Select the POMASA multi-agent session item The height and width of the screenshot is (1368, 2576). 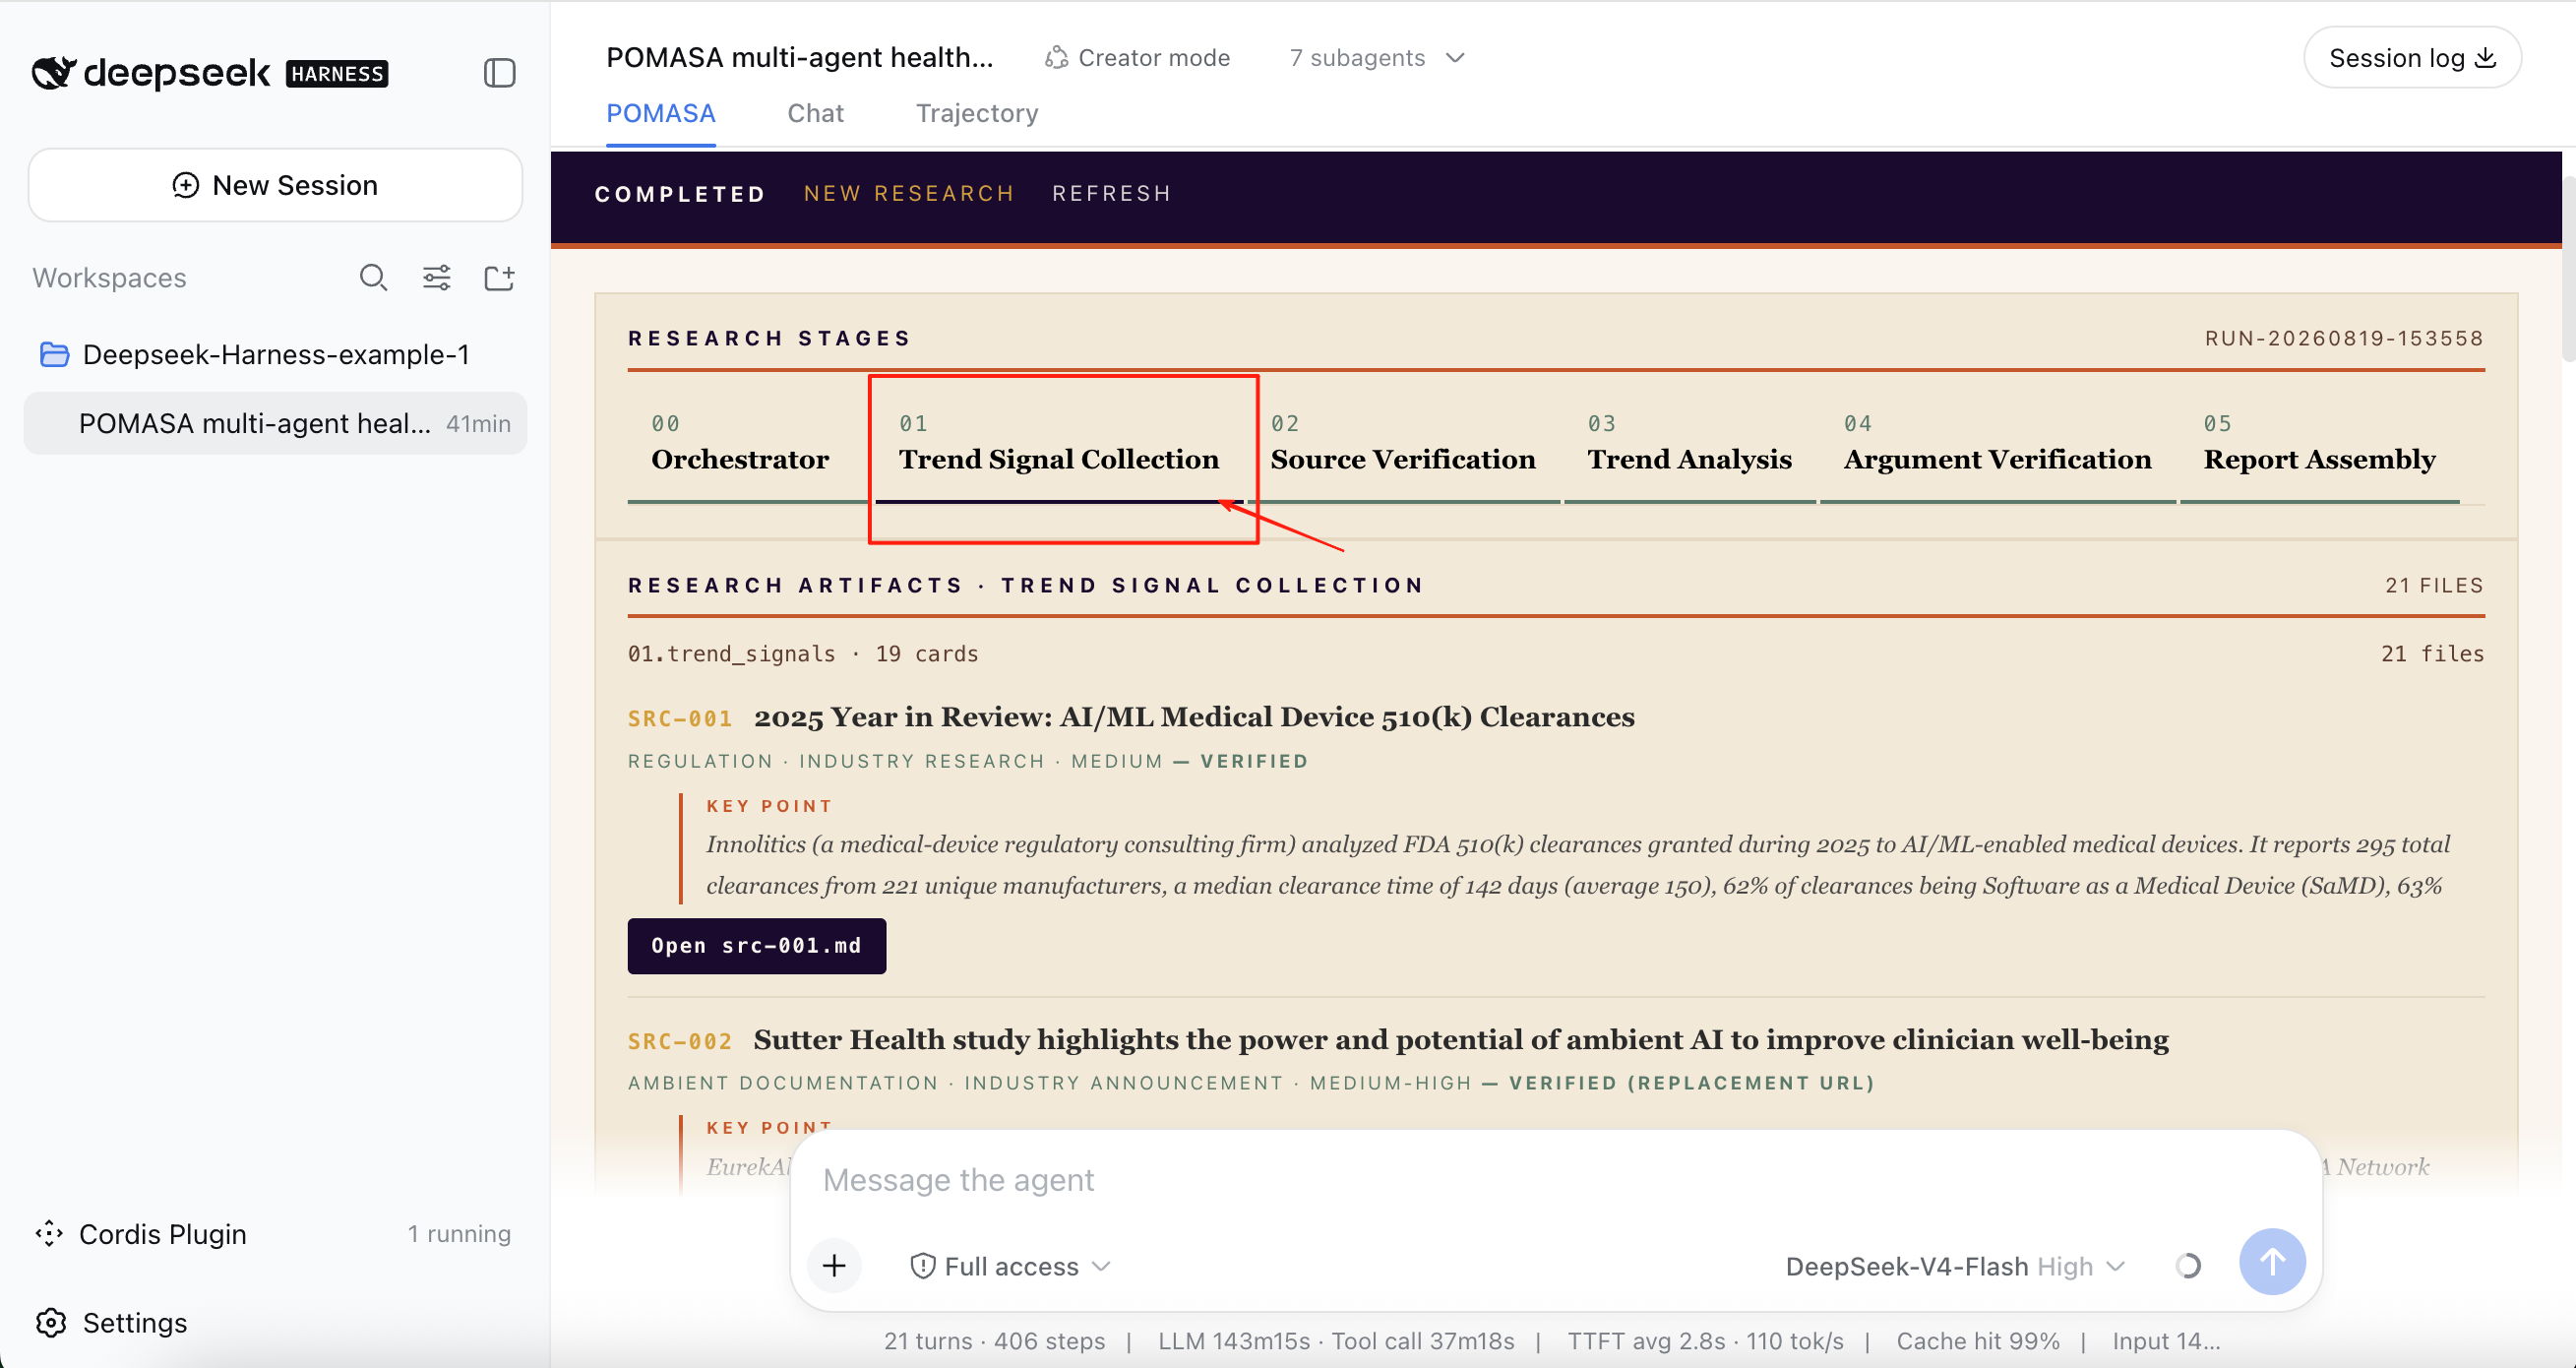click(x=275, y=423)
